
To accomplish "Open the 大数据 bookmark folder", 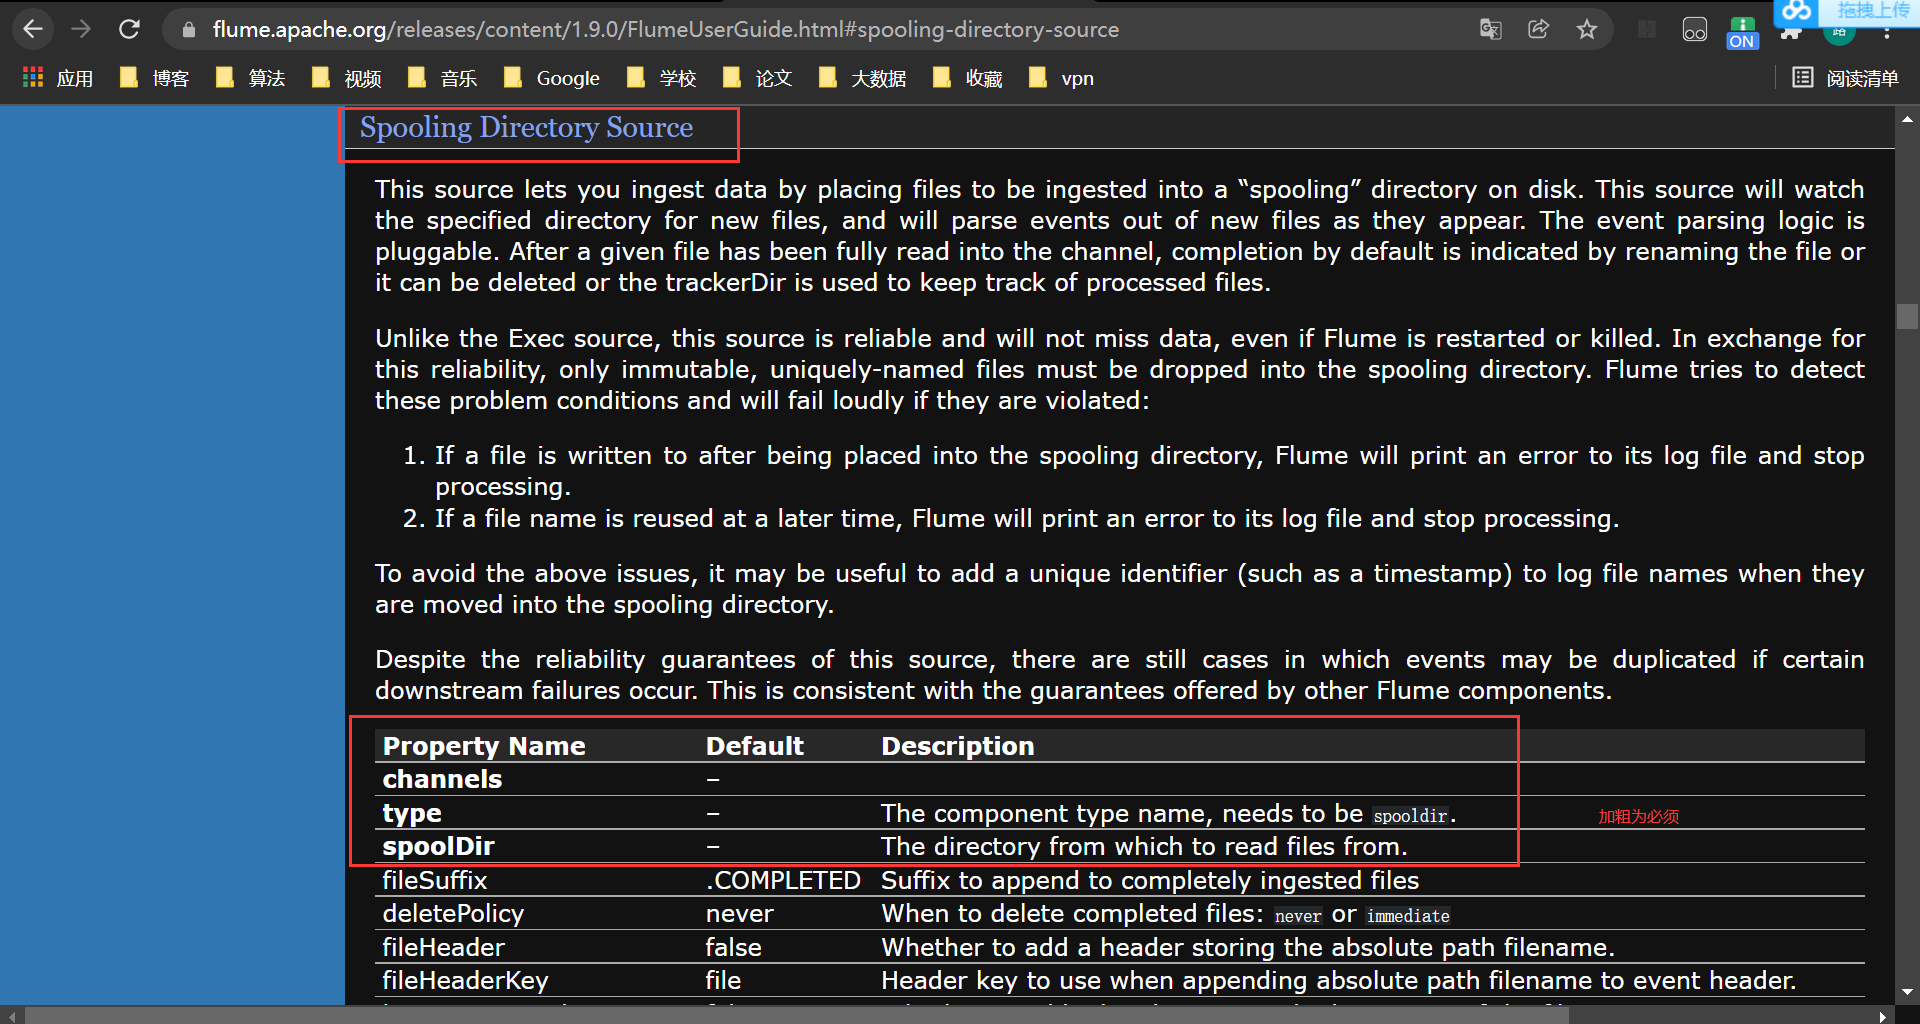I will [862, 78].
